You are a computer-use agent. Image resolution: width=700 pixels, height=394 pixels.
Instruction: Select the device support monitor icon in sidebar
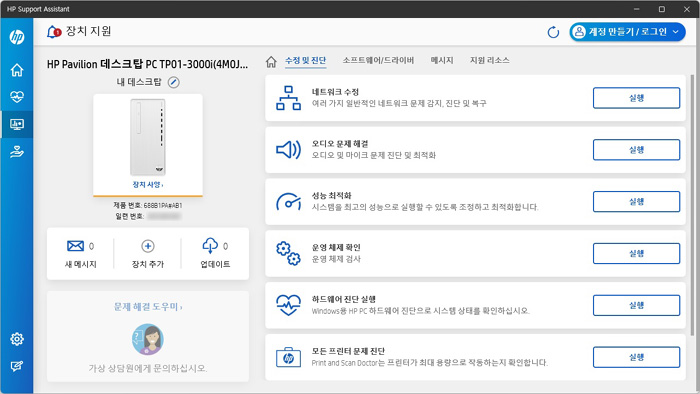17,124
